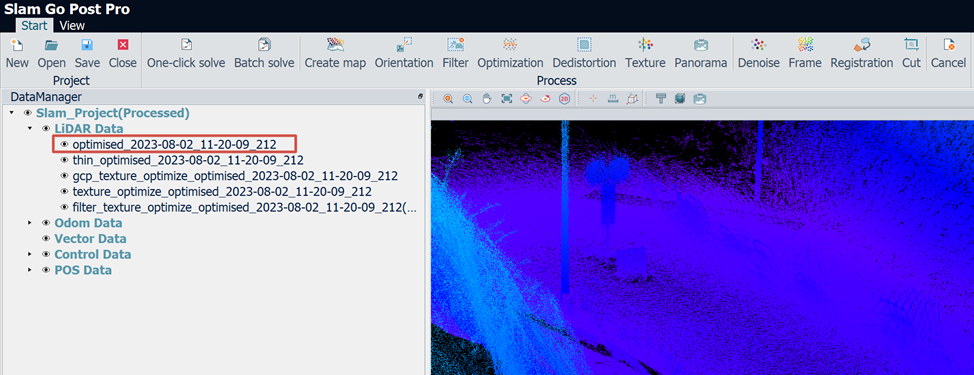Click the globe sphere view icon
This screenshot has width=974, height=375.
pyautogui.click(x=680, y=99)
